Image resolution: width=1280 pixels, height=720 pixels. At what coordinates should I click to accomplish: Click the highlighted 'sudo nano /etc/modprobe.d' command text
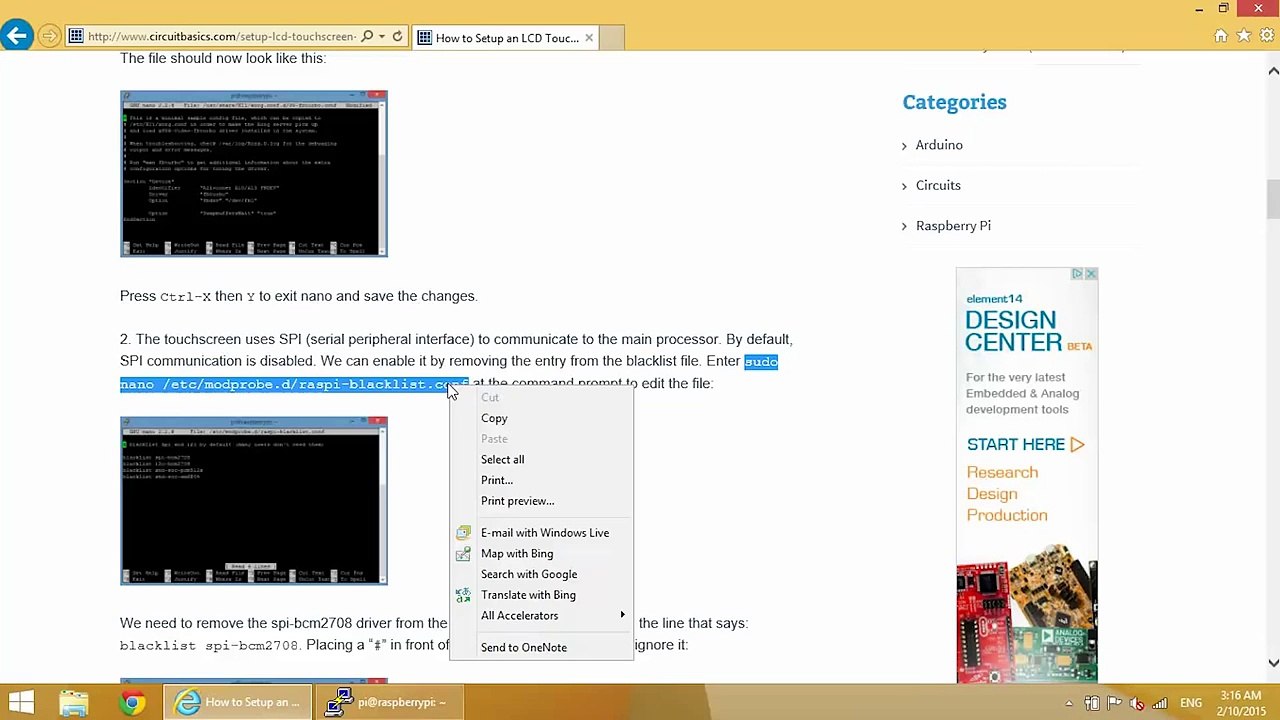pyautogui.click(x=294, y=384)
